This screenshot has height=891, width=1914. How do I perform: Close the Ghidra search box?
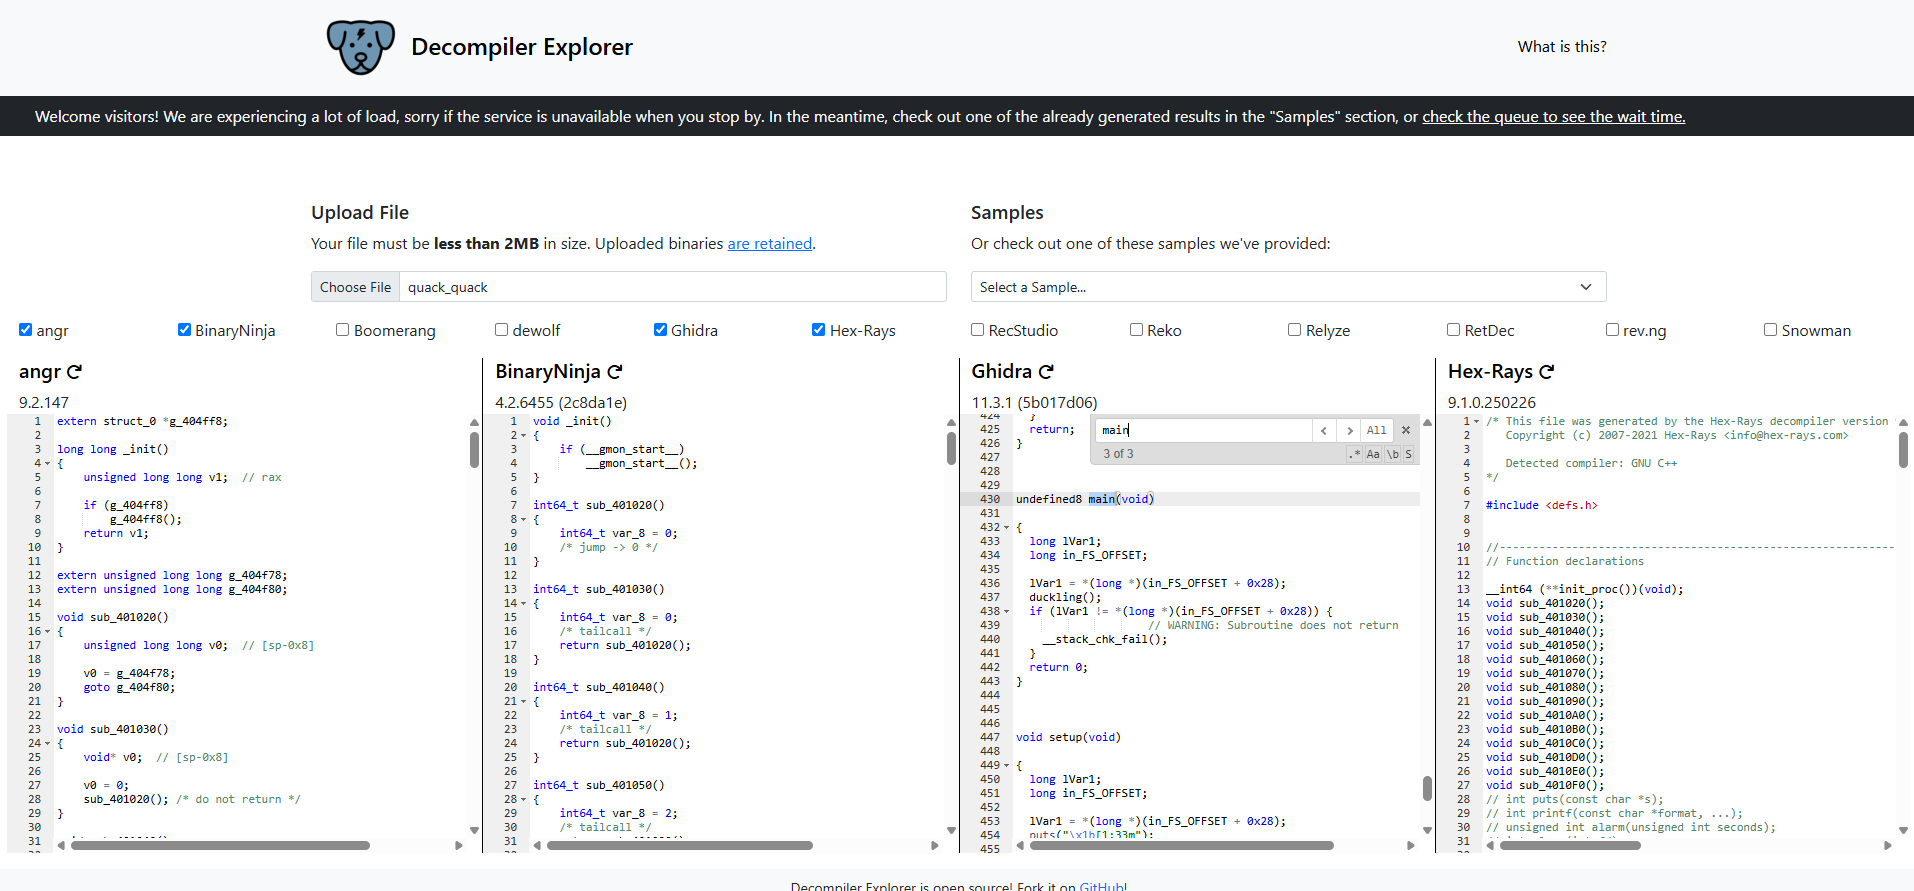[1405, 430]
